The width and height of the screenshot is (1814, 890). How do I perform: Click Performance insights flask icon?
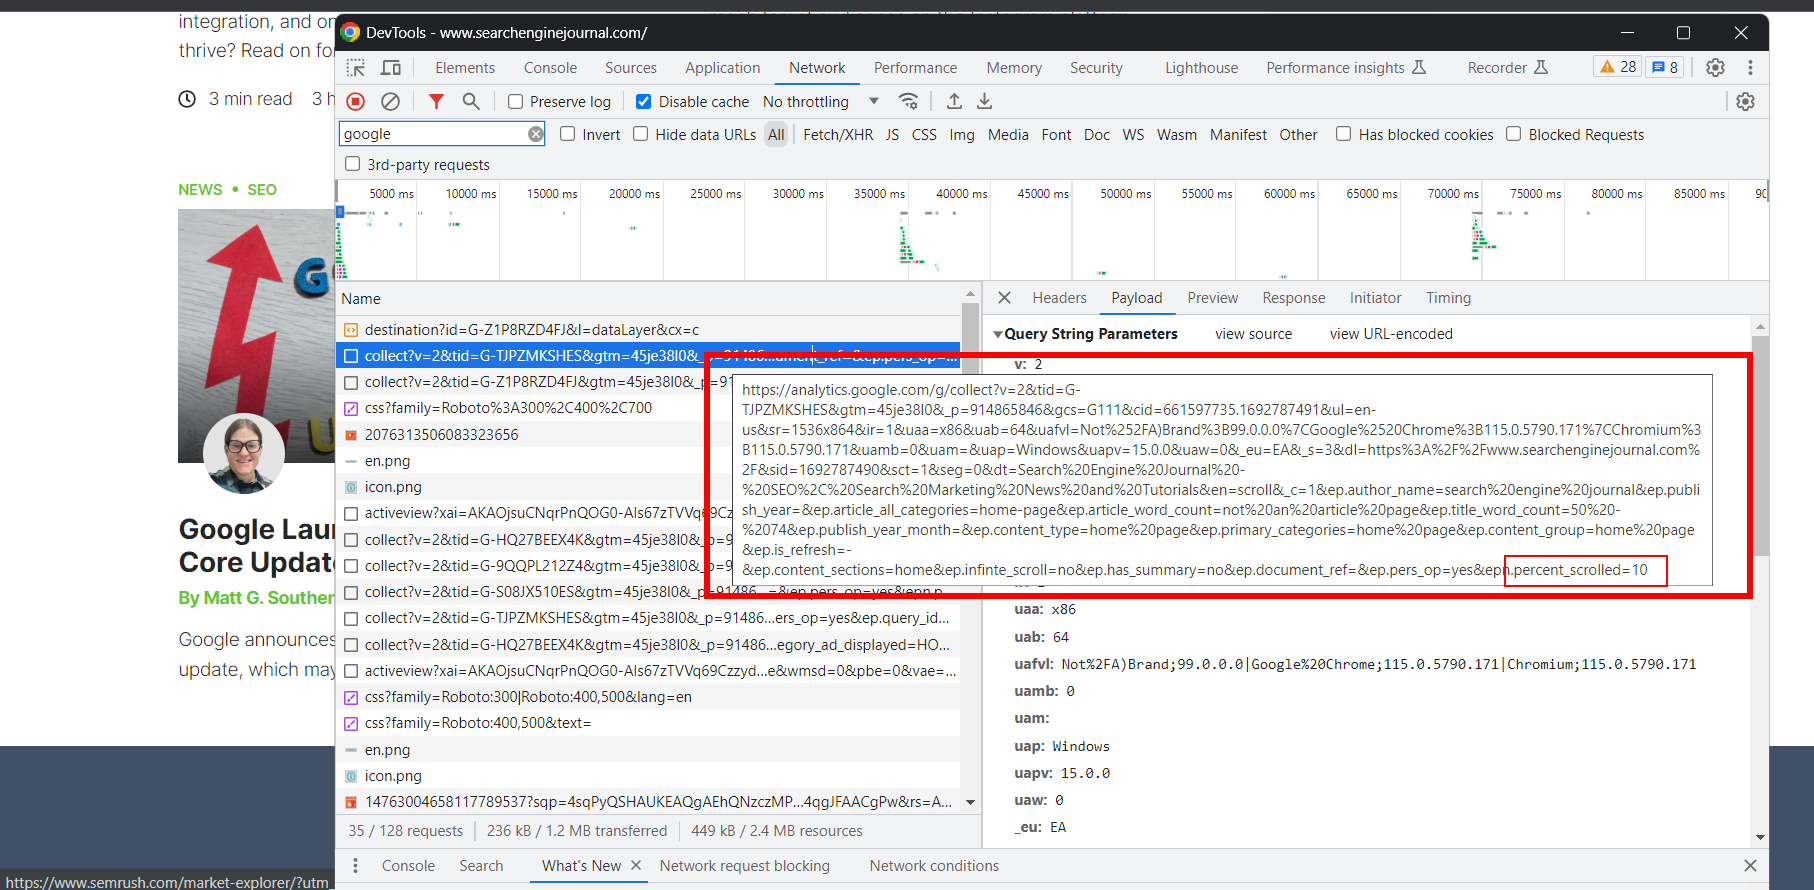1419,67
